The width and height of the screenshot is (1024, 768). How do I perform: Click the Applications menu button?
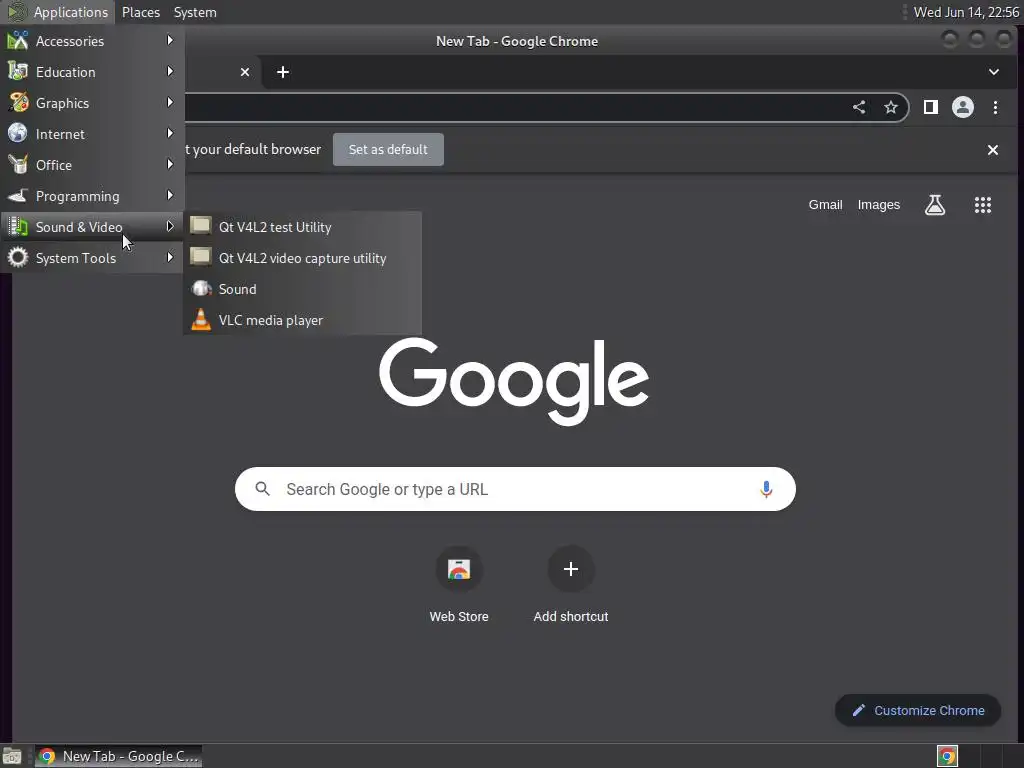click(58, 12)
